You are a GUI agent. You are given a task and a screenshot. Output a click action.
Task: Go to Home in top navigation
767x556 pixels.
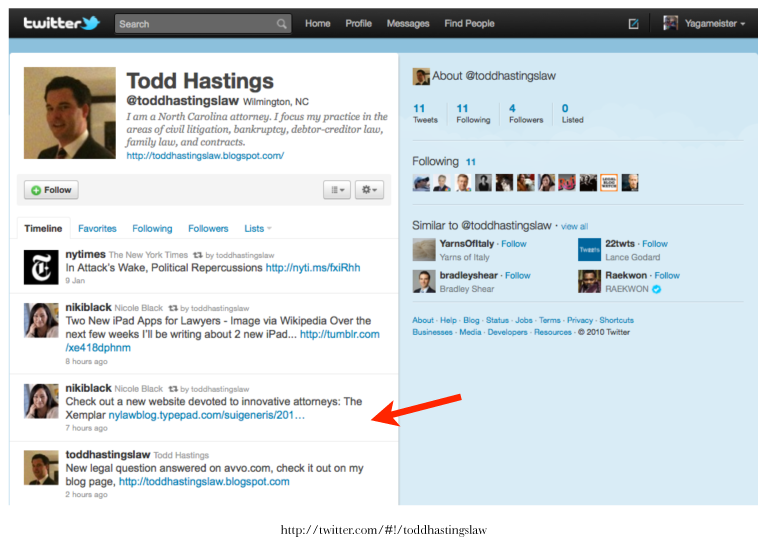coord(317,23)
